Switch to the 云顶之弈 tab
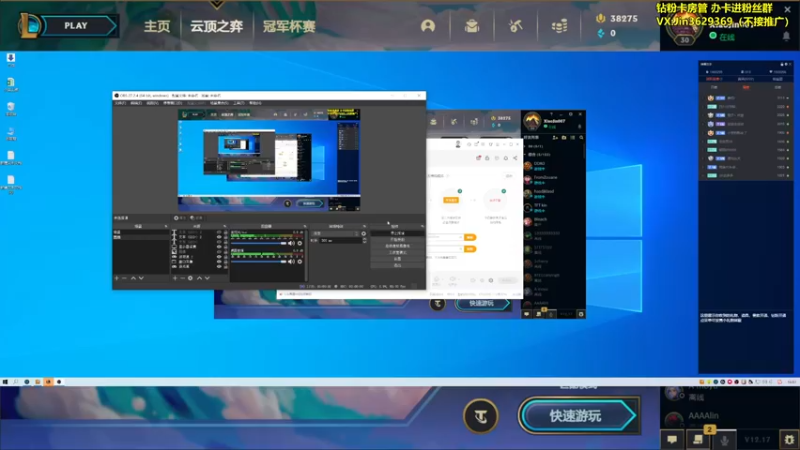This screenshot has height=450, width=800. pos(217,26)
